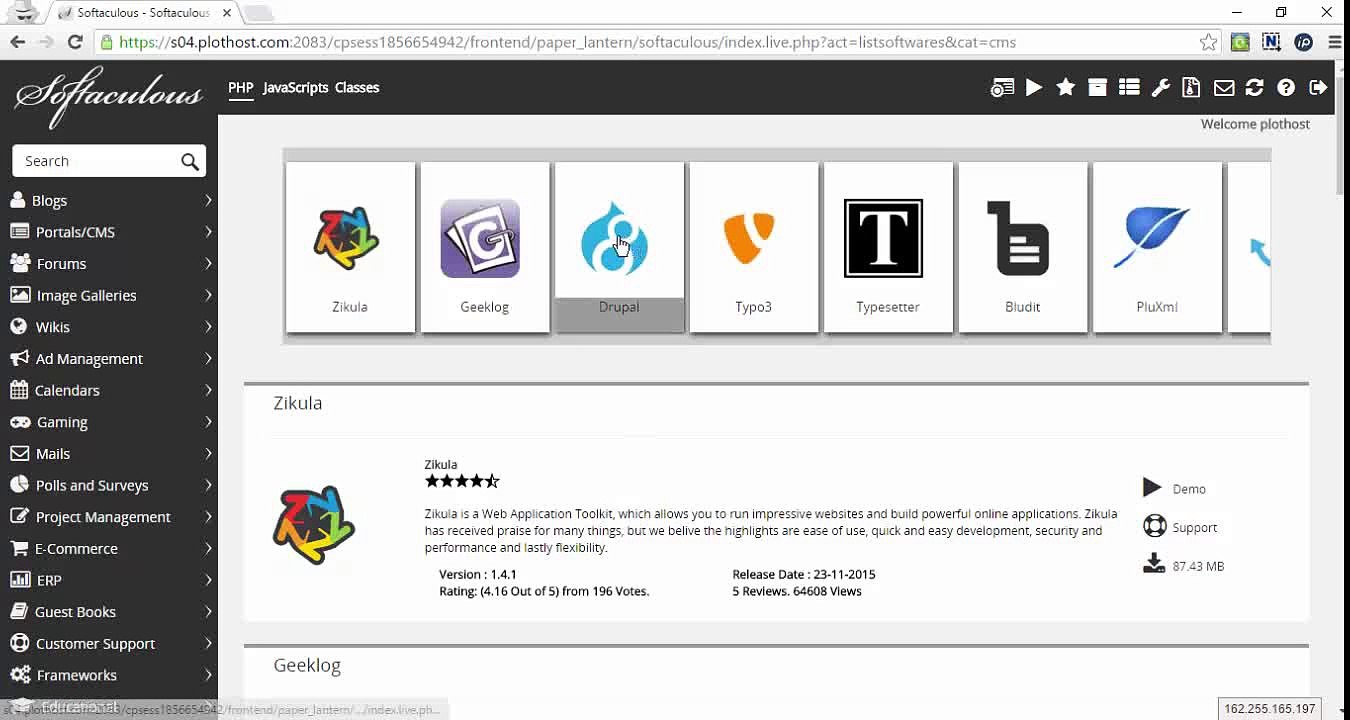Open Chrome menu button
Viewport: 1350px width, 720px height.
tap(1334, 42)
